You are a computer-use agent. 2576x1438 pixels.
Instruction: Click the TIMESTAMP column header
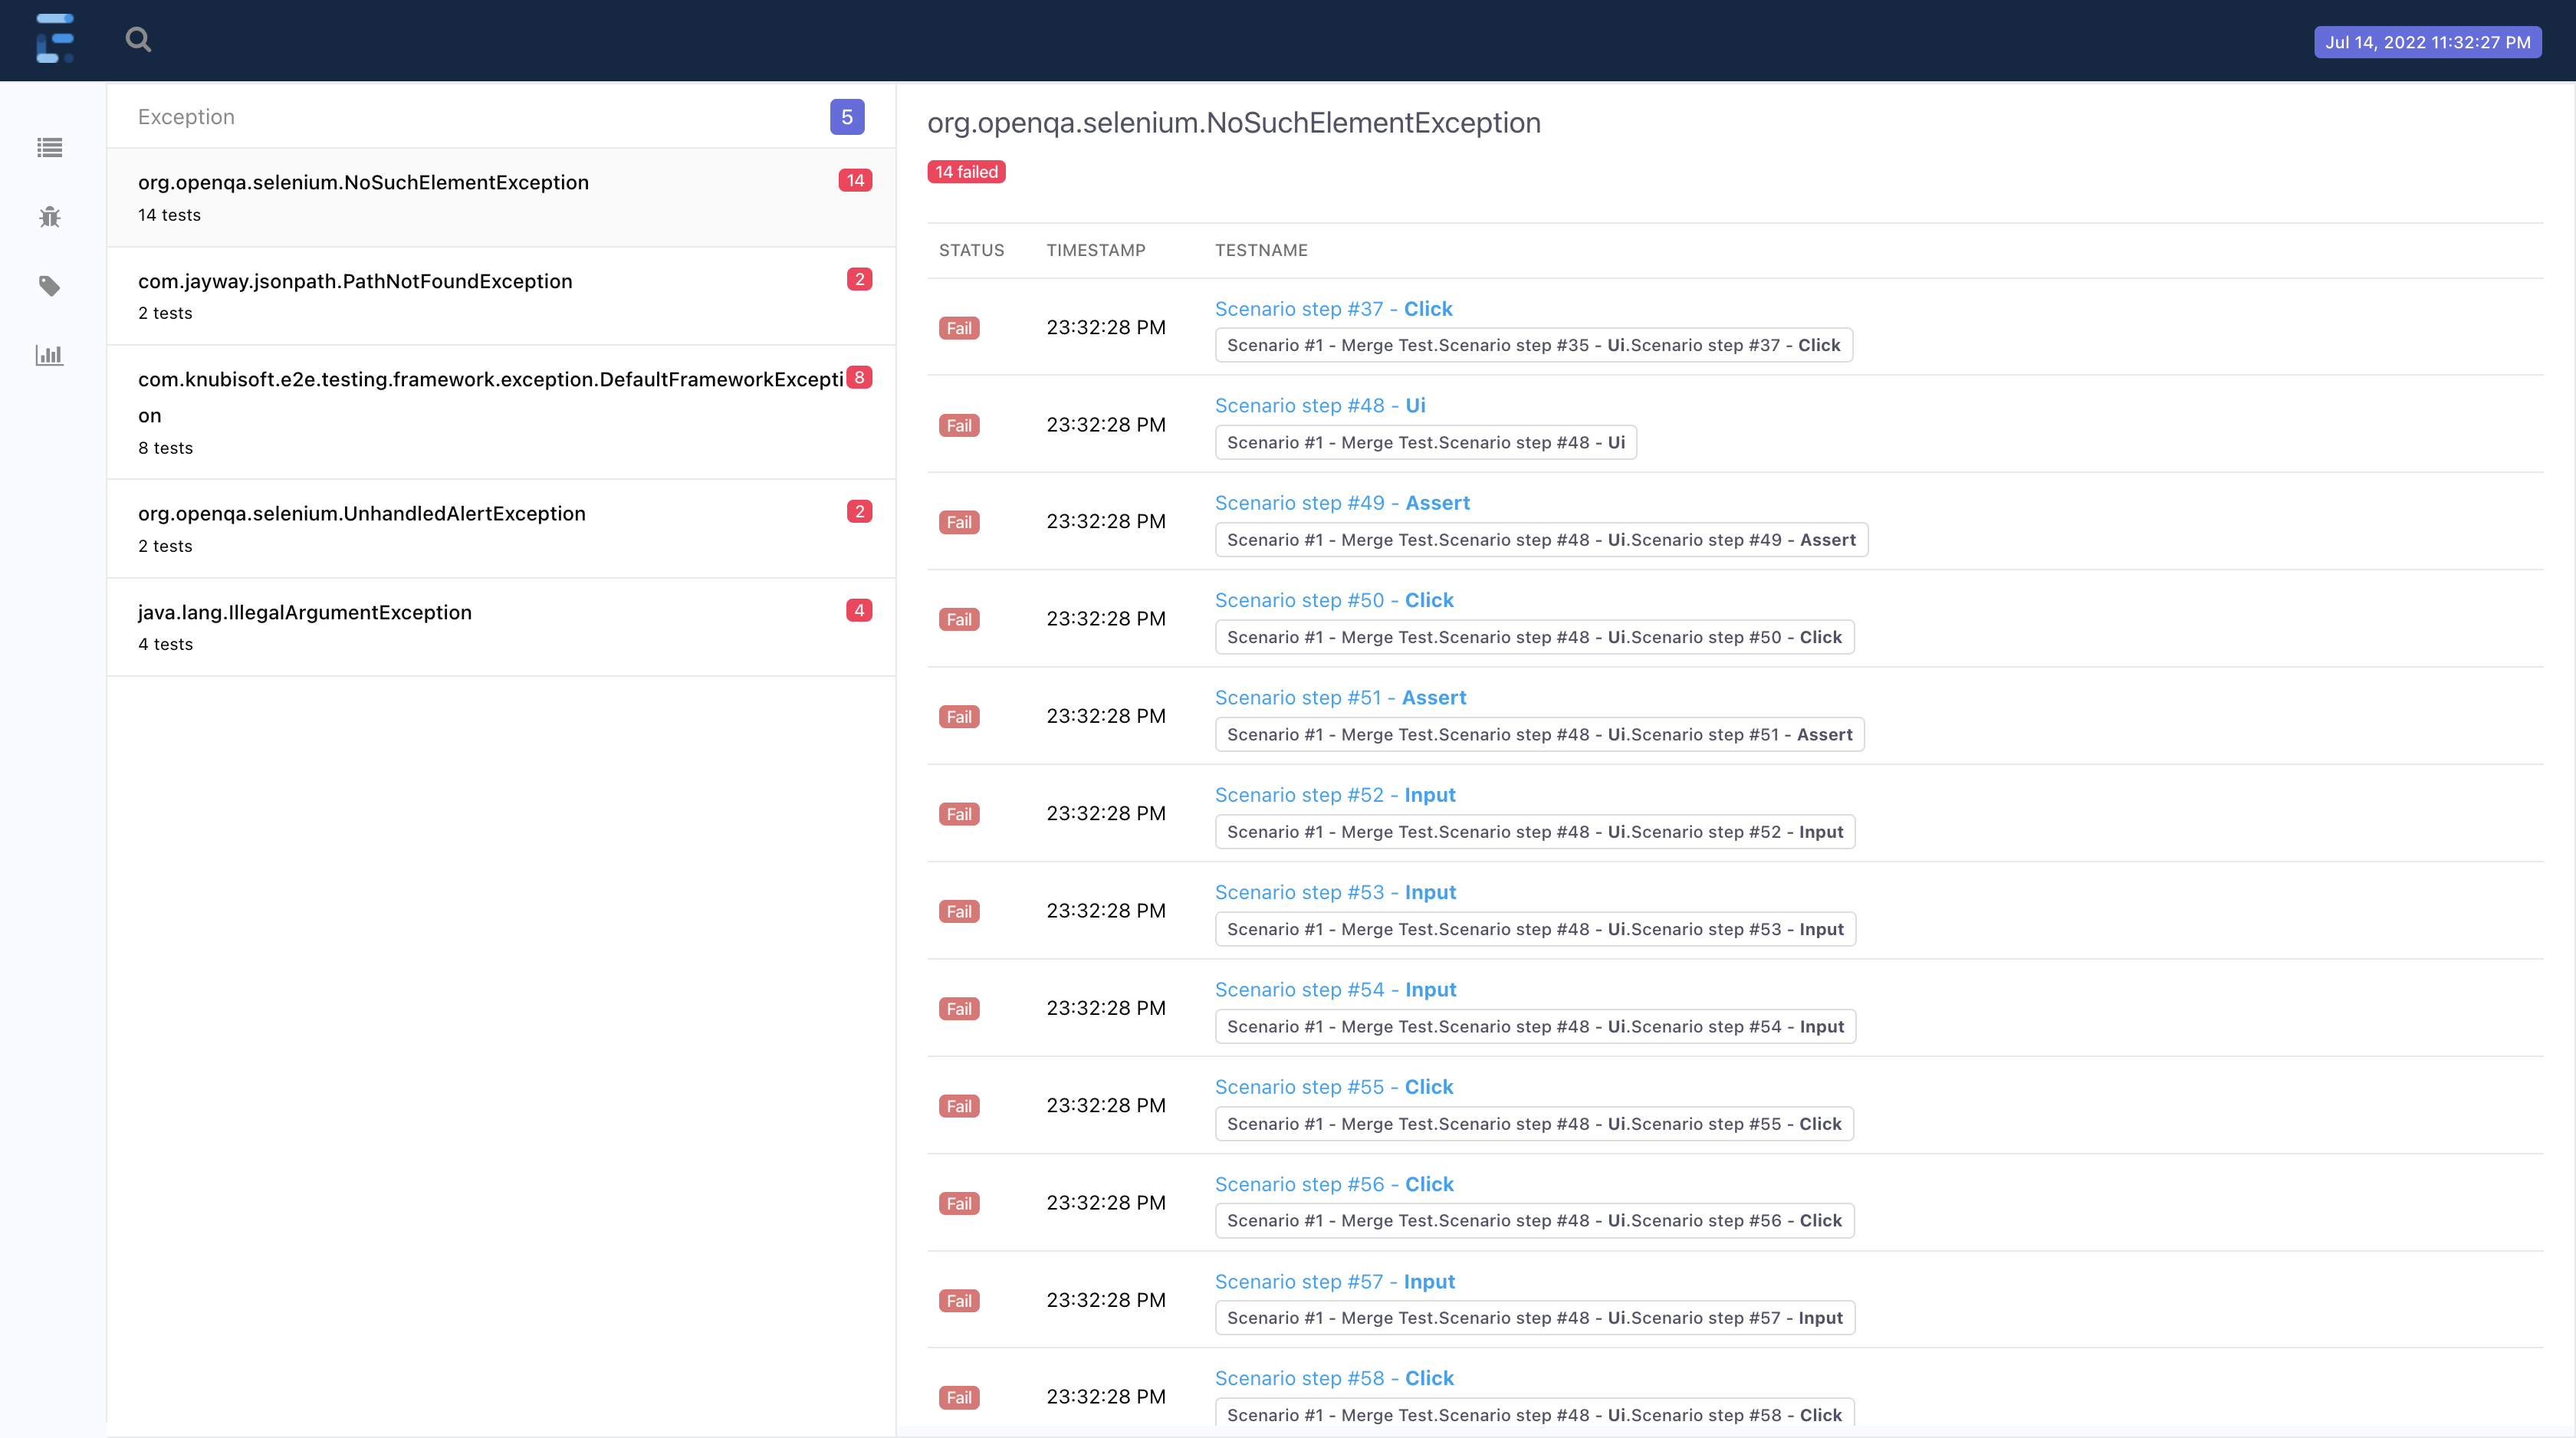coord(1096,250)
